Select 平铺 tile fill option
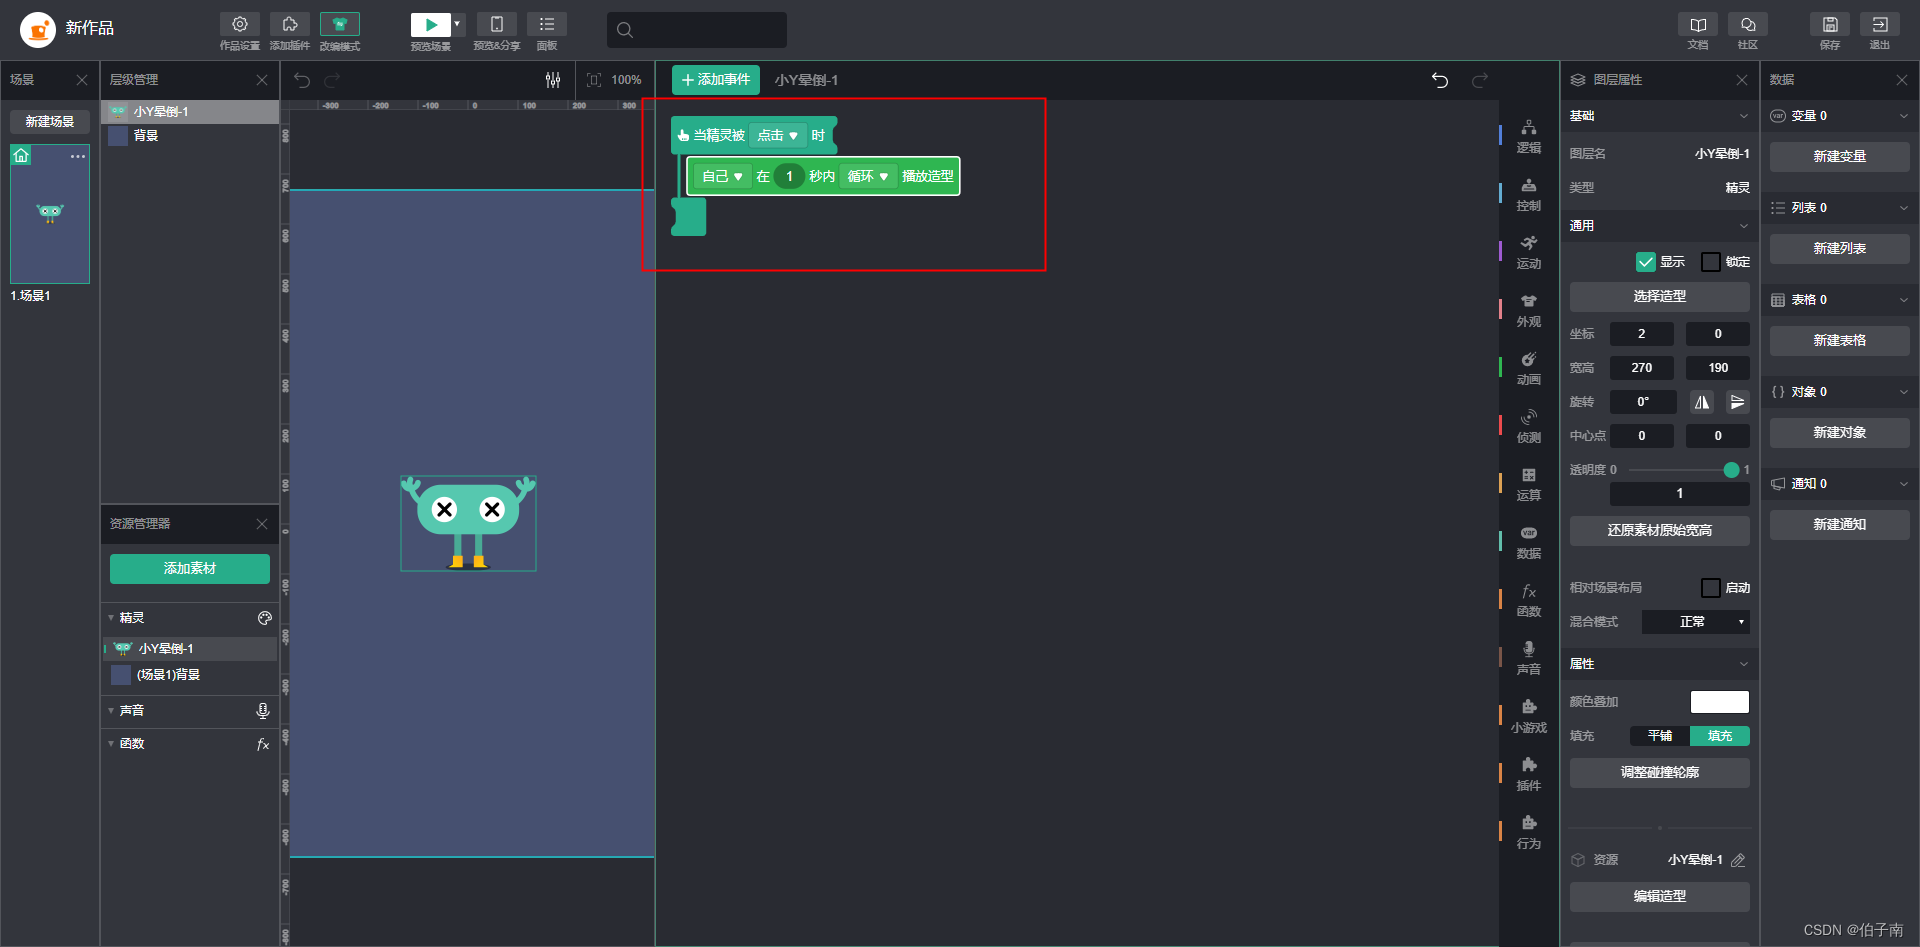This screenshot has height=947, width=1920. pyautogui.click(x=1660, y=736)
